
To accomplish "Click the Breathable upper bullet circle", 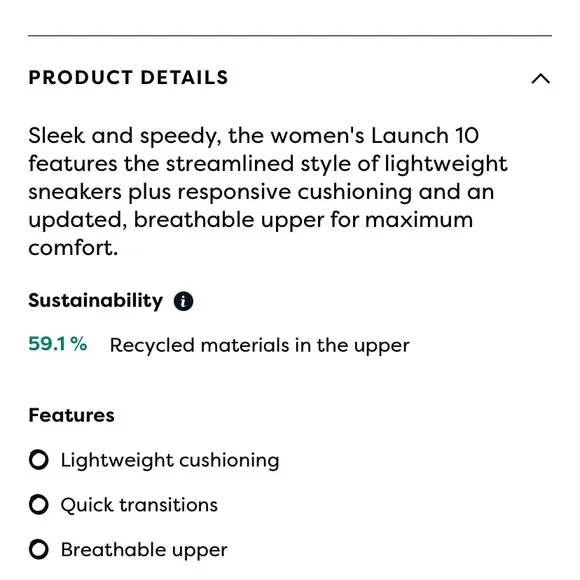I will [x=39, y=549].
